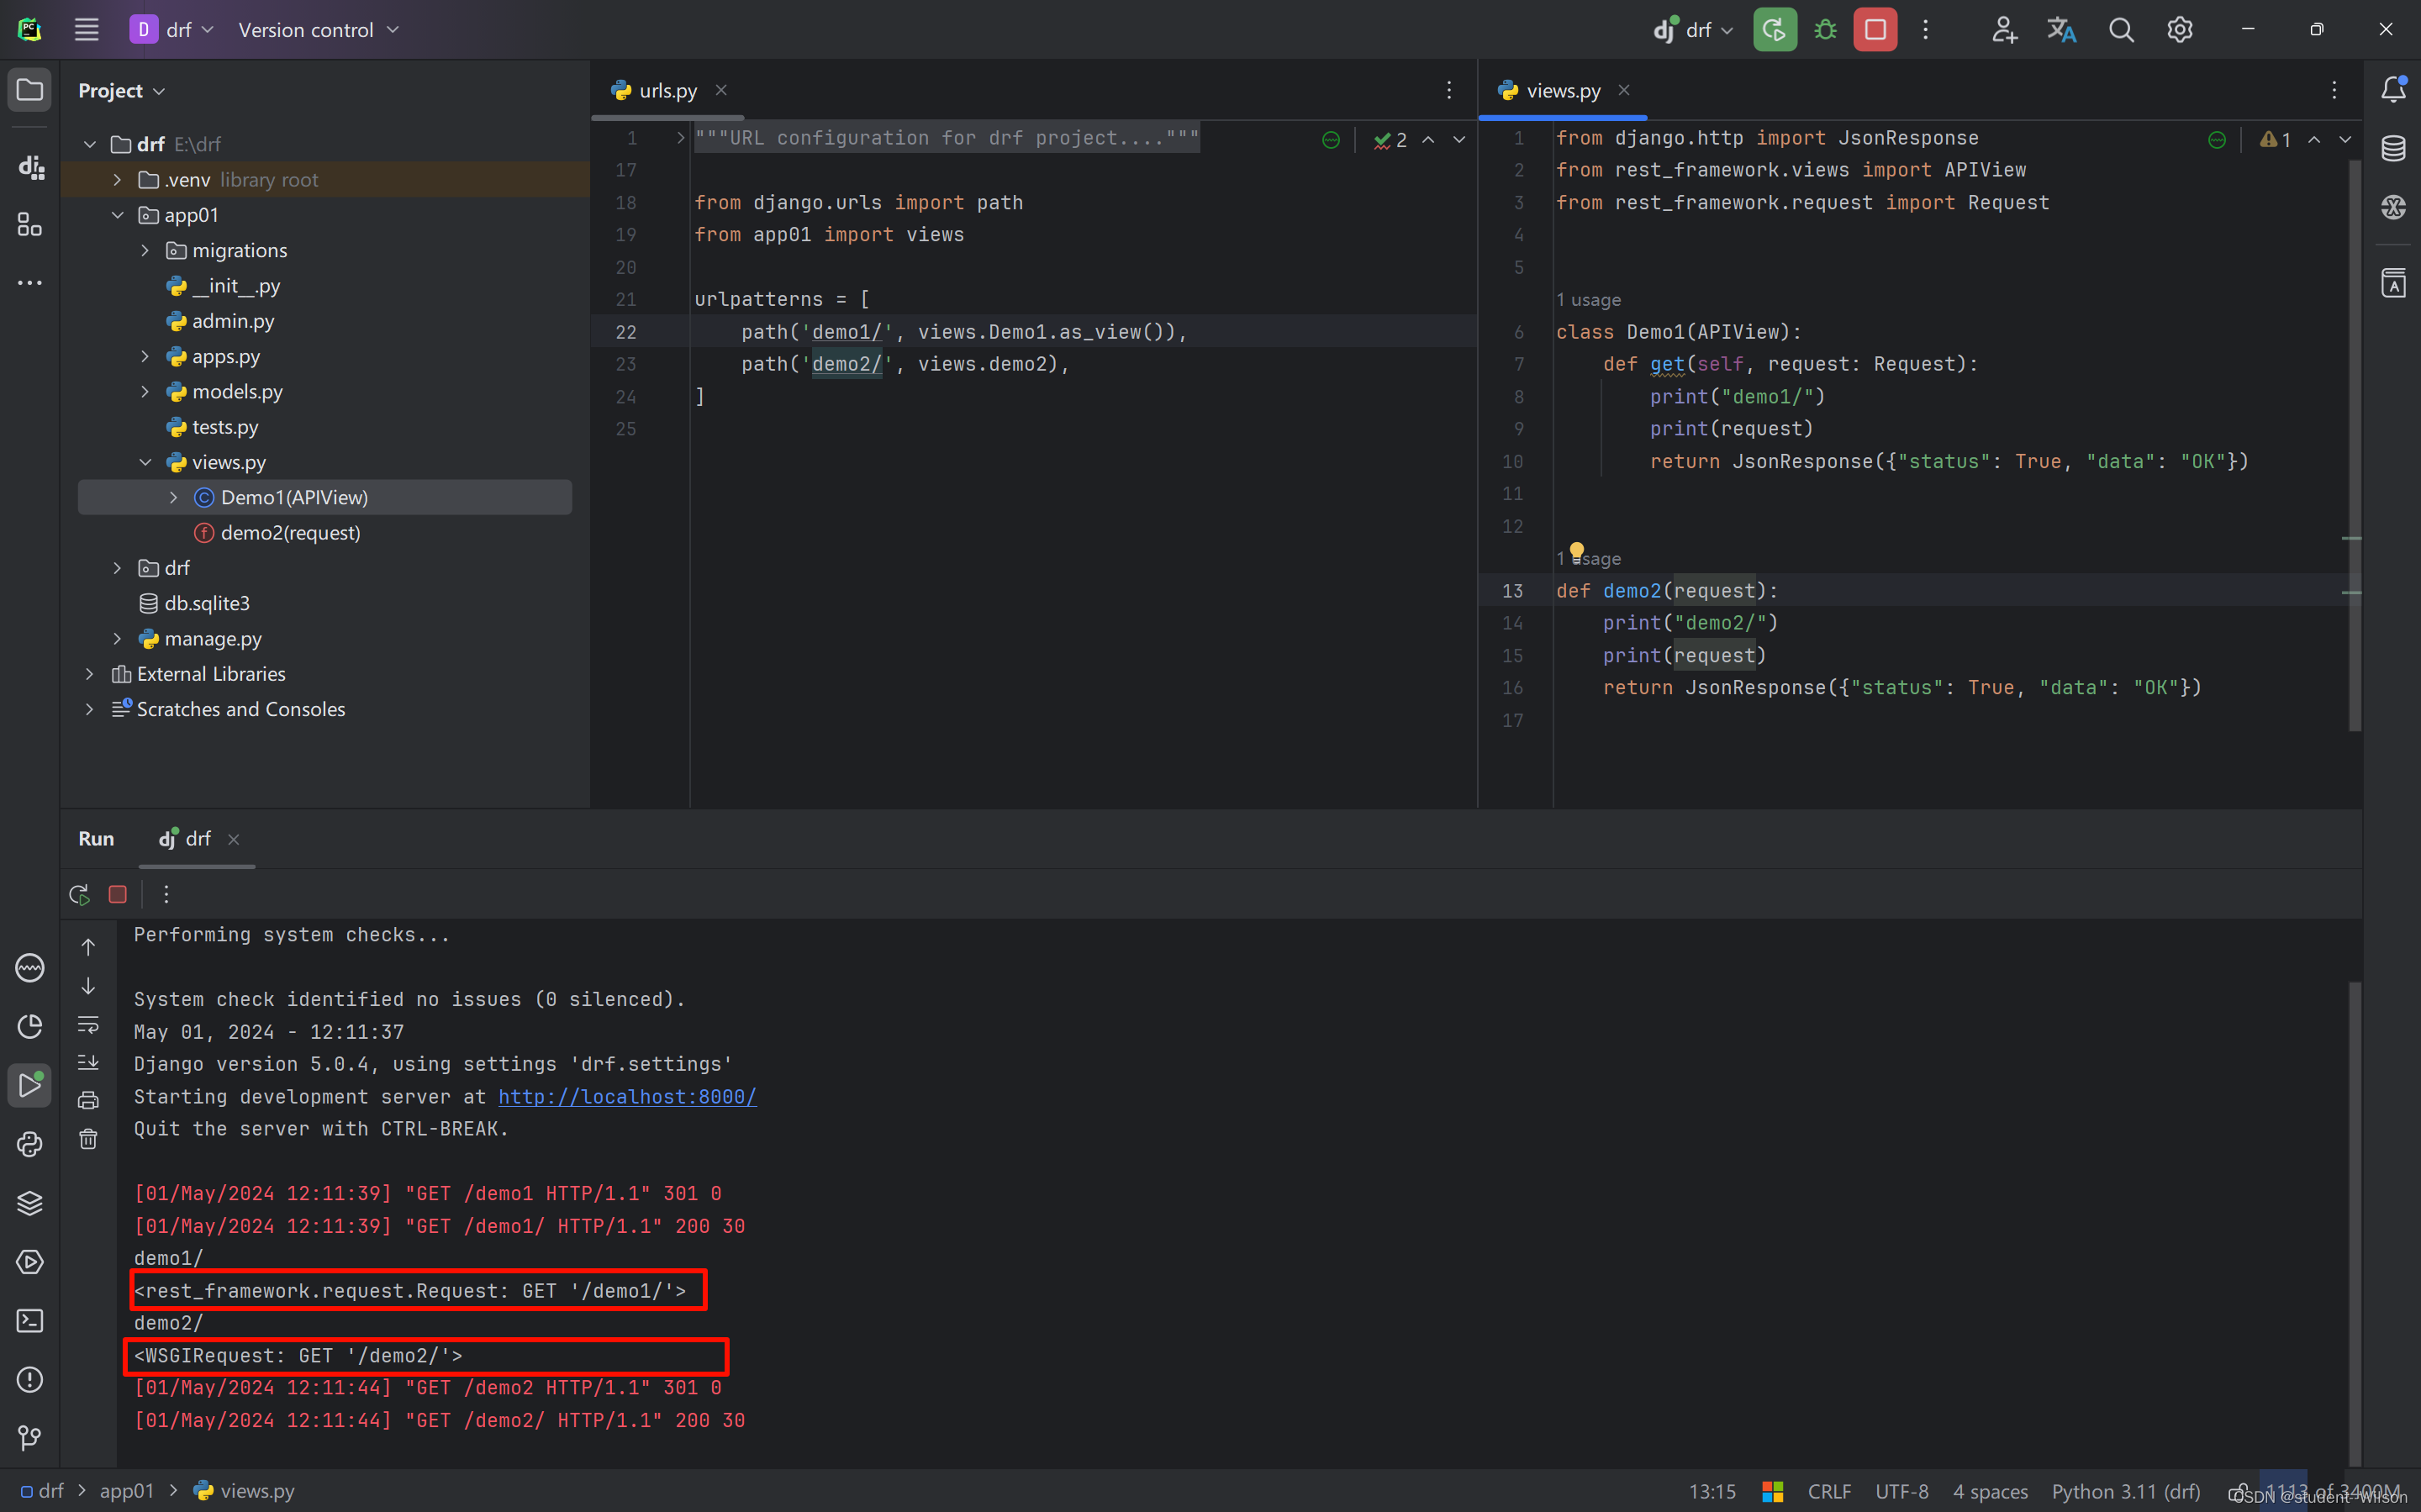Open Problems tool window

coord(30,1380)
